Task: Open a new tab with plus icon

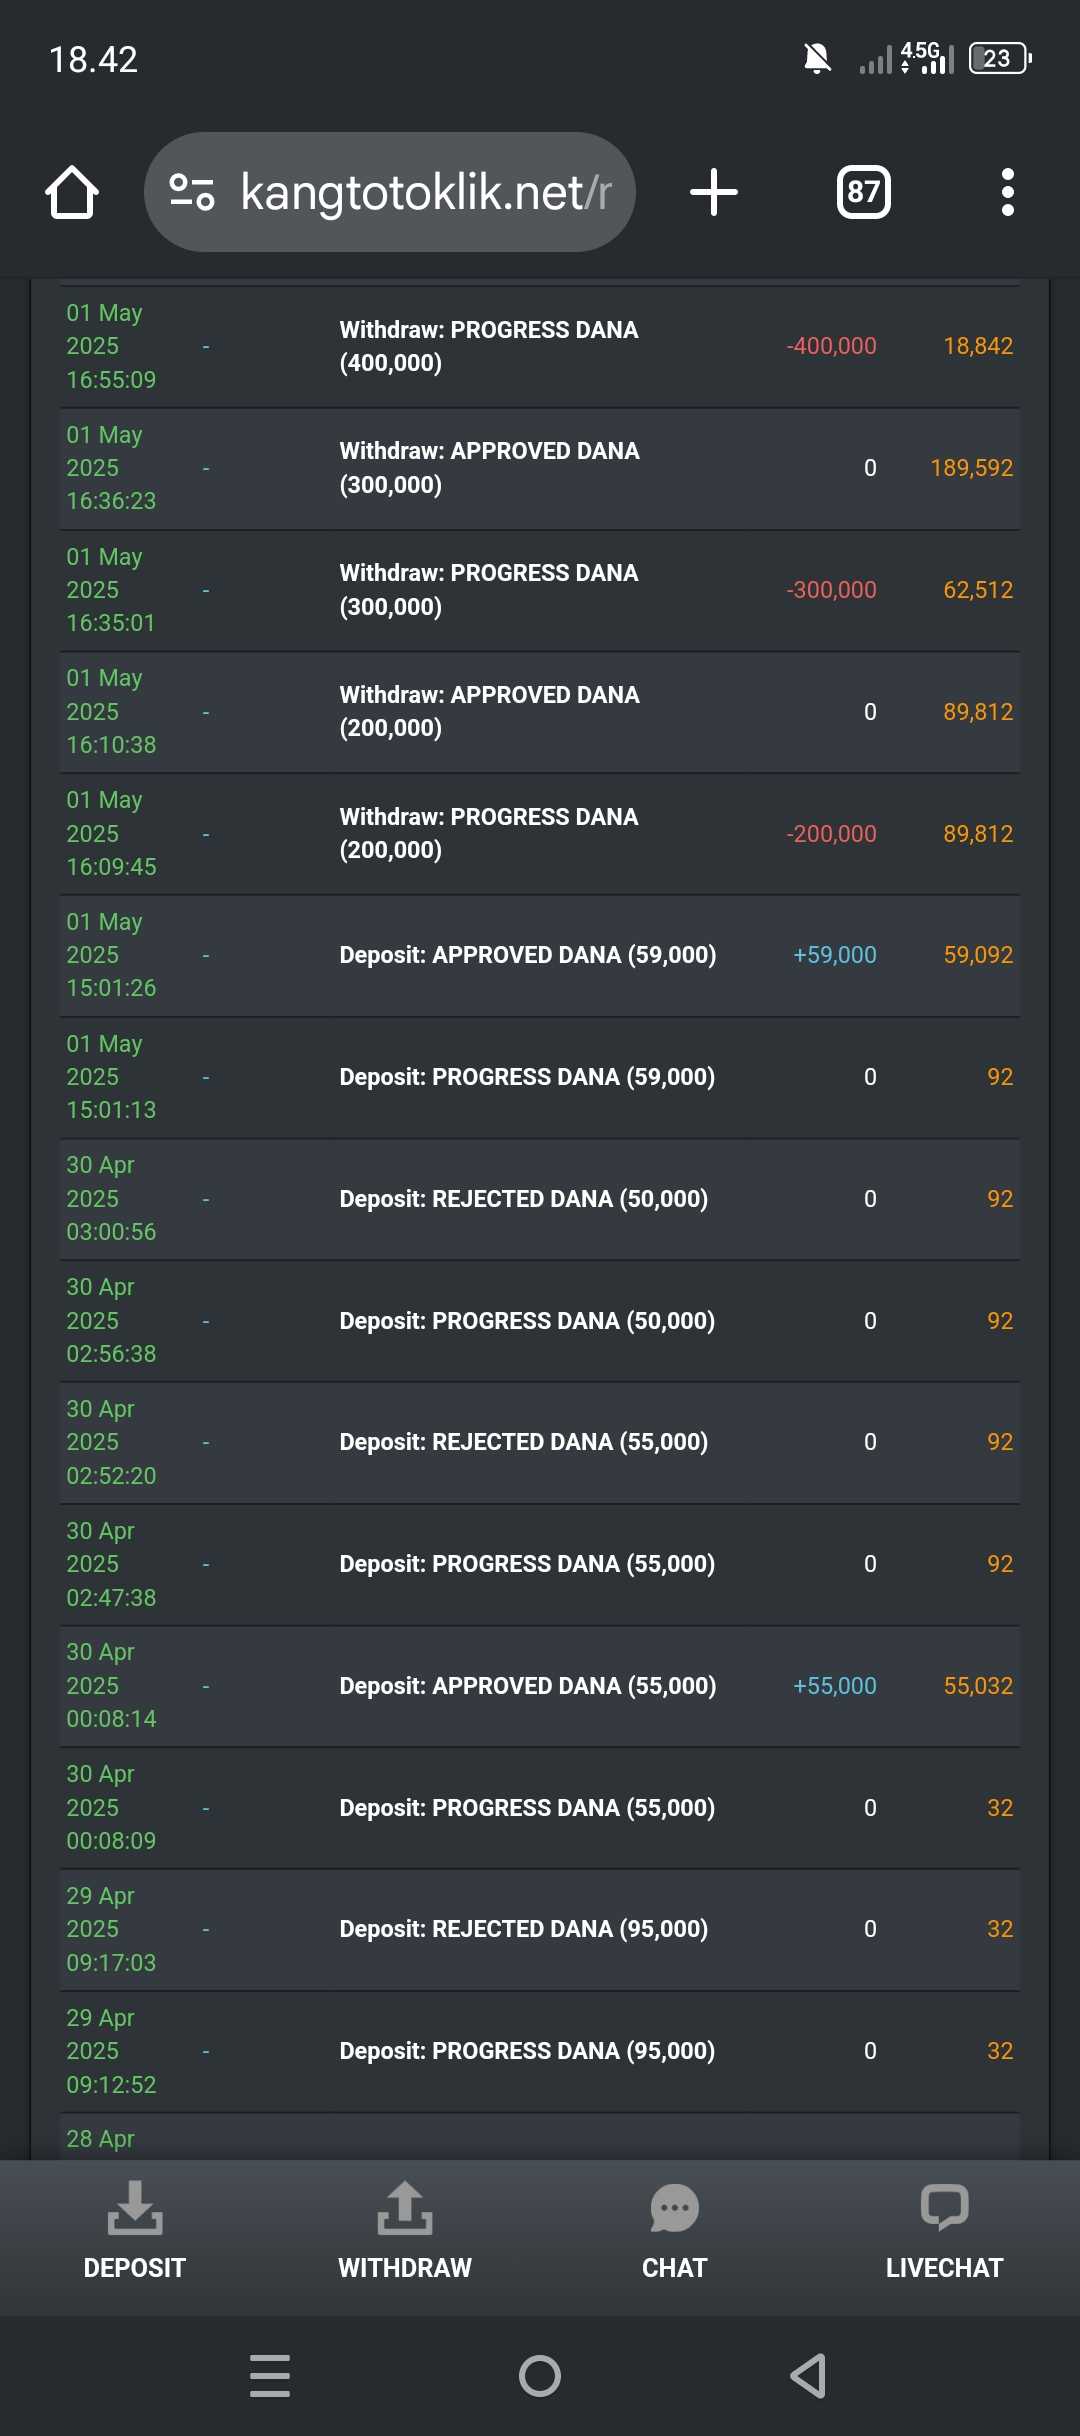Action: coord(714,192)
